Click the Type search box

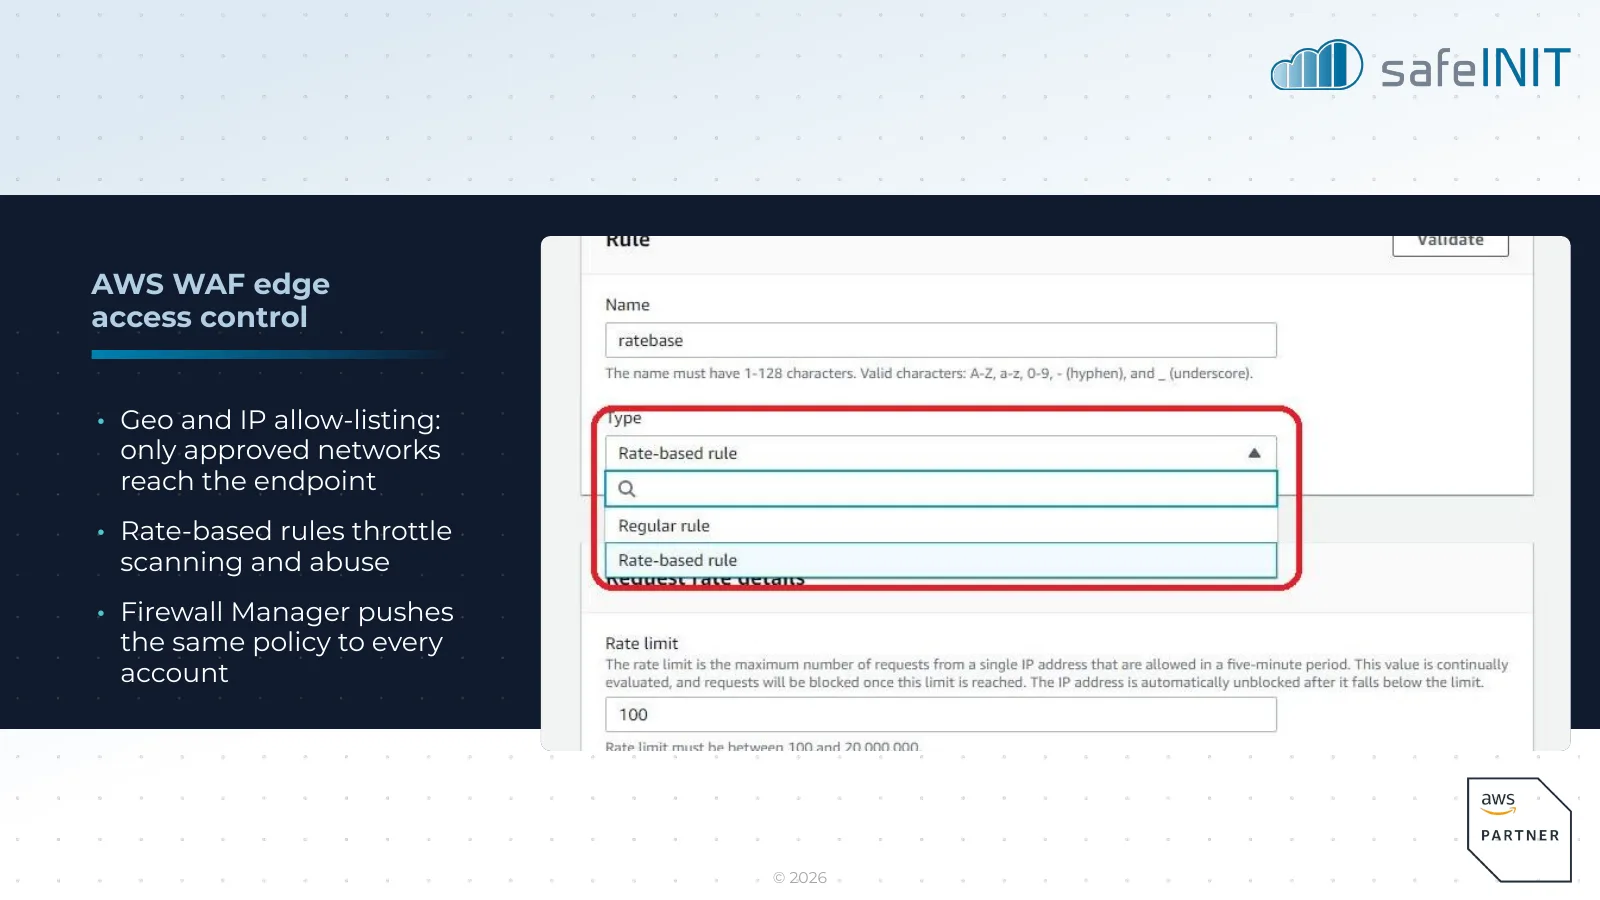pos(940,489)
